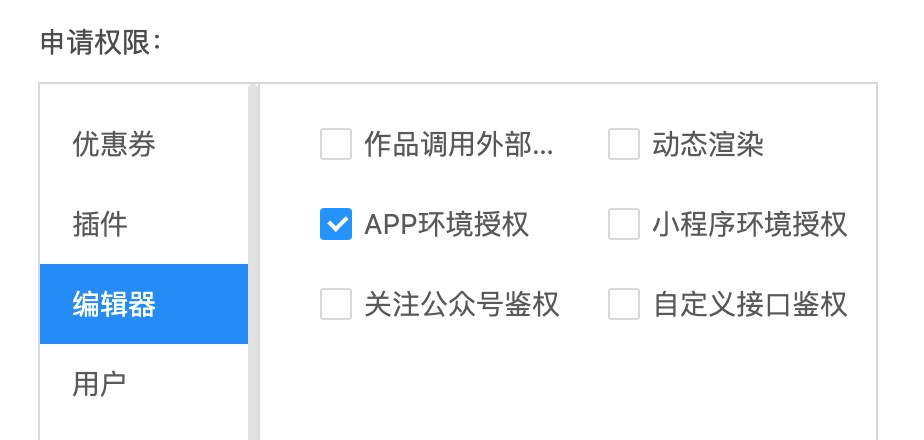Check the 自定义接口鉴权 checkbox
Image resolution: width=924 pixels, height=440 pixels.
tap(624, 304)
